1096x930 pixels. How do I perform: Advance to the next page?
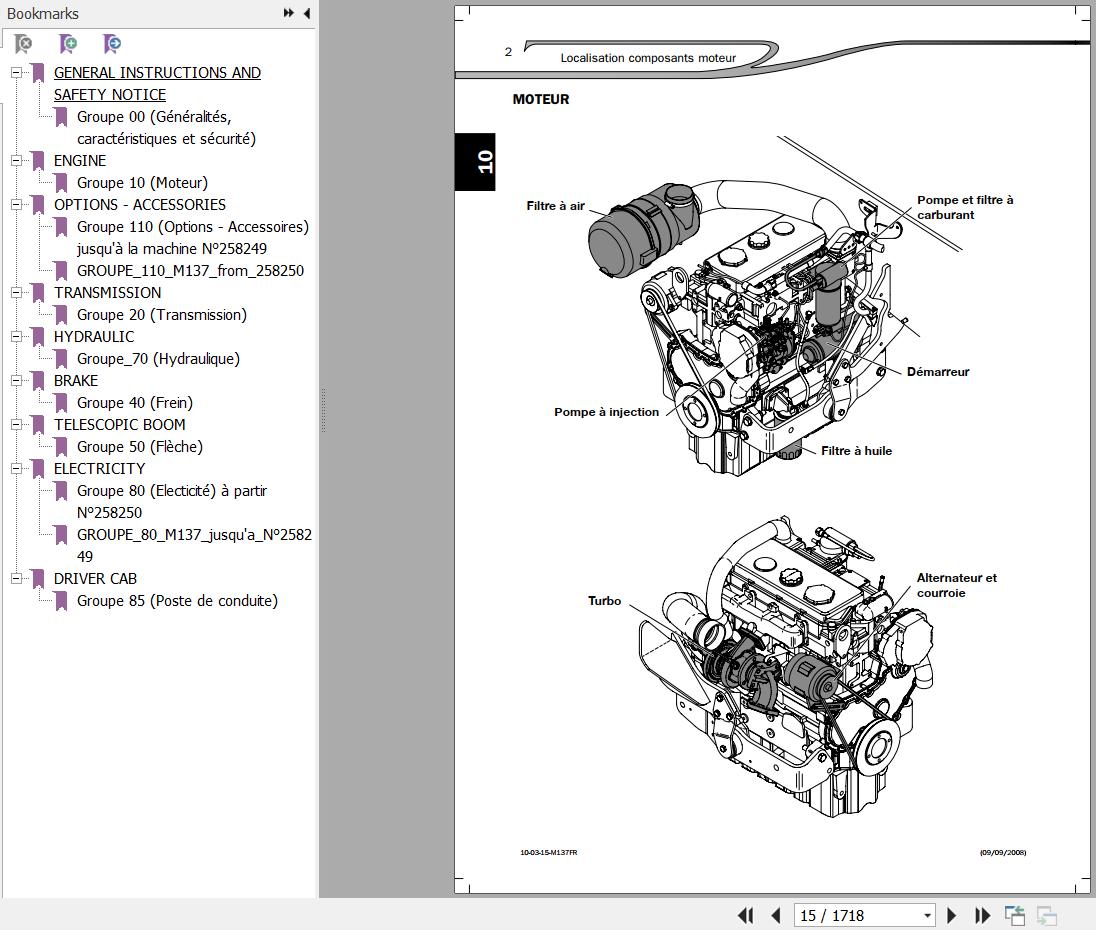coord(952,915)
